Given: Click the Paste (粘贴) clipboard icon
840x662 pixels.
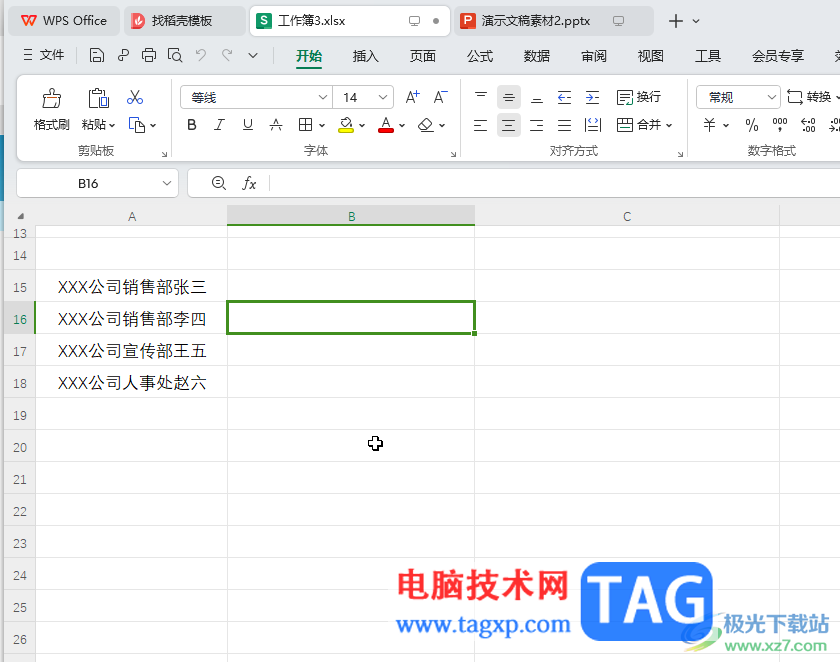Looking at the screenshot, I should coord(98,99).
